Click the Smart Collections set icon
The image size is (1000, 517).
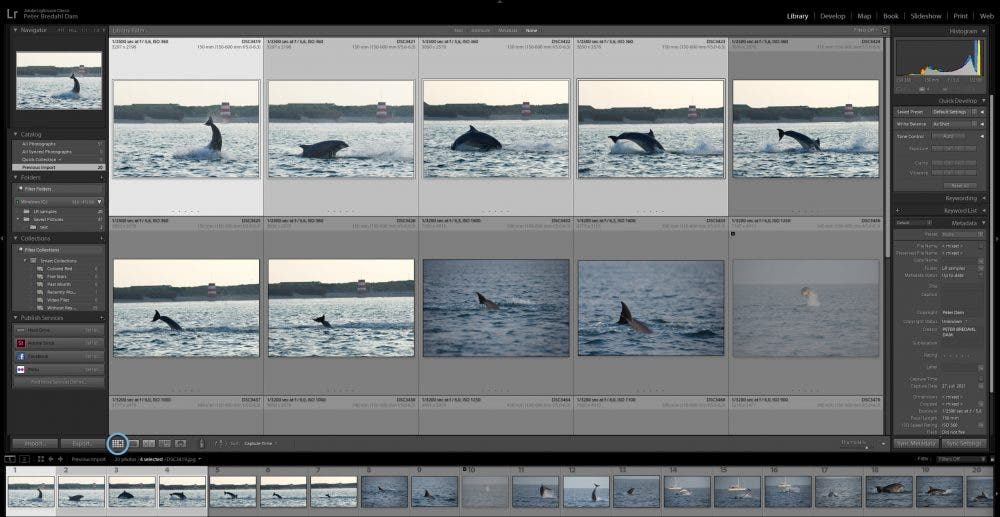34,261
